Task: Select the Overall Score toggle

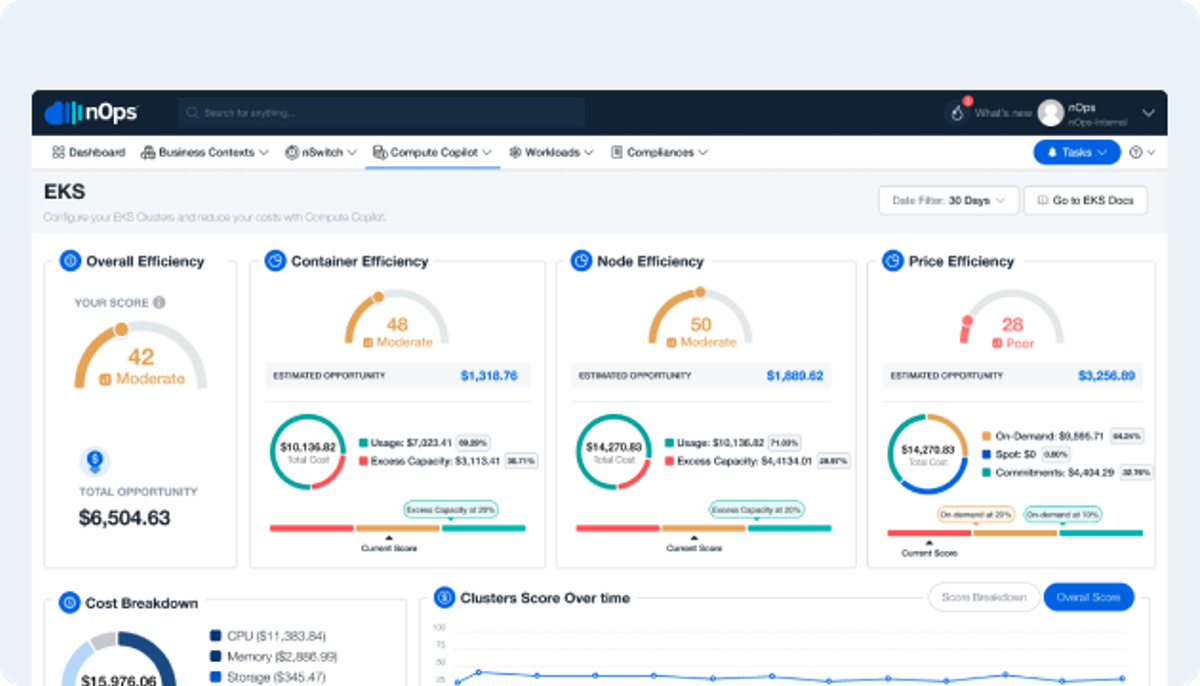Action: coord(1088,597)
